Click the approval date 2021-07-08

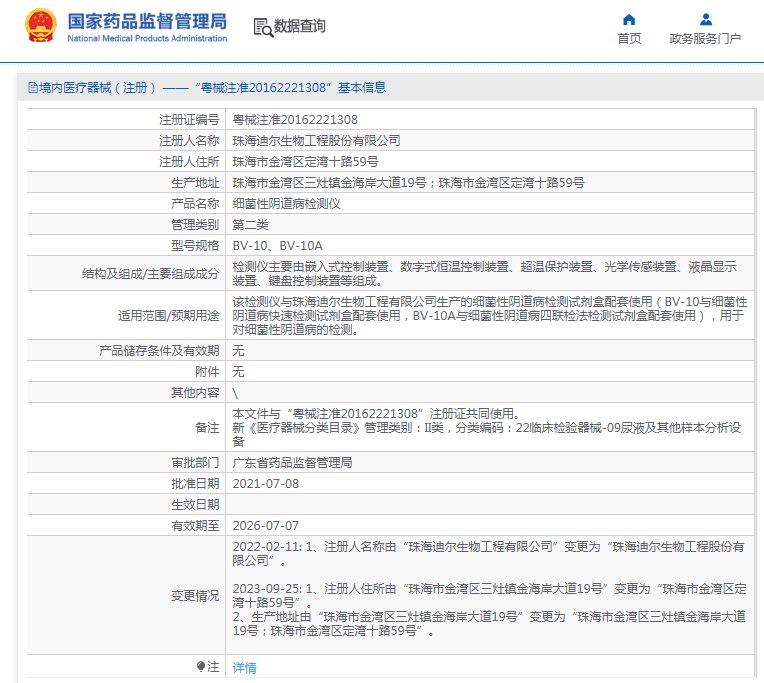coord(266,484)
